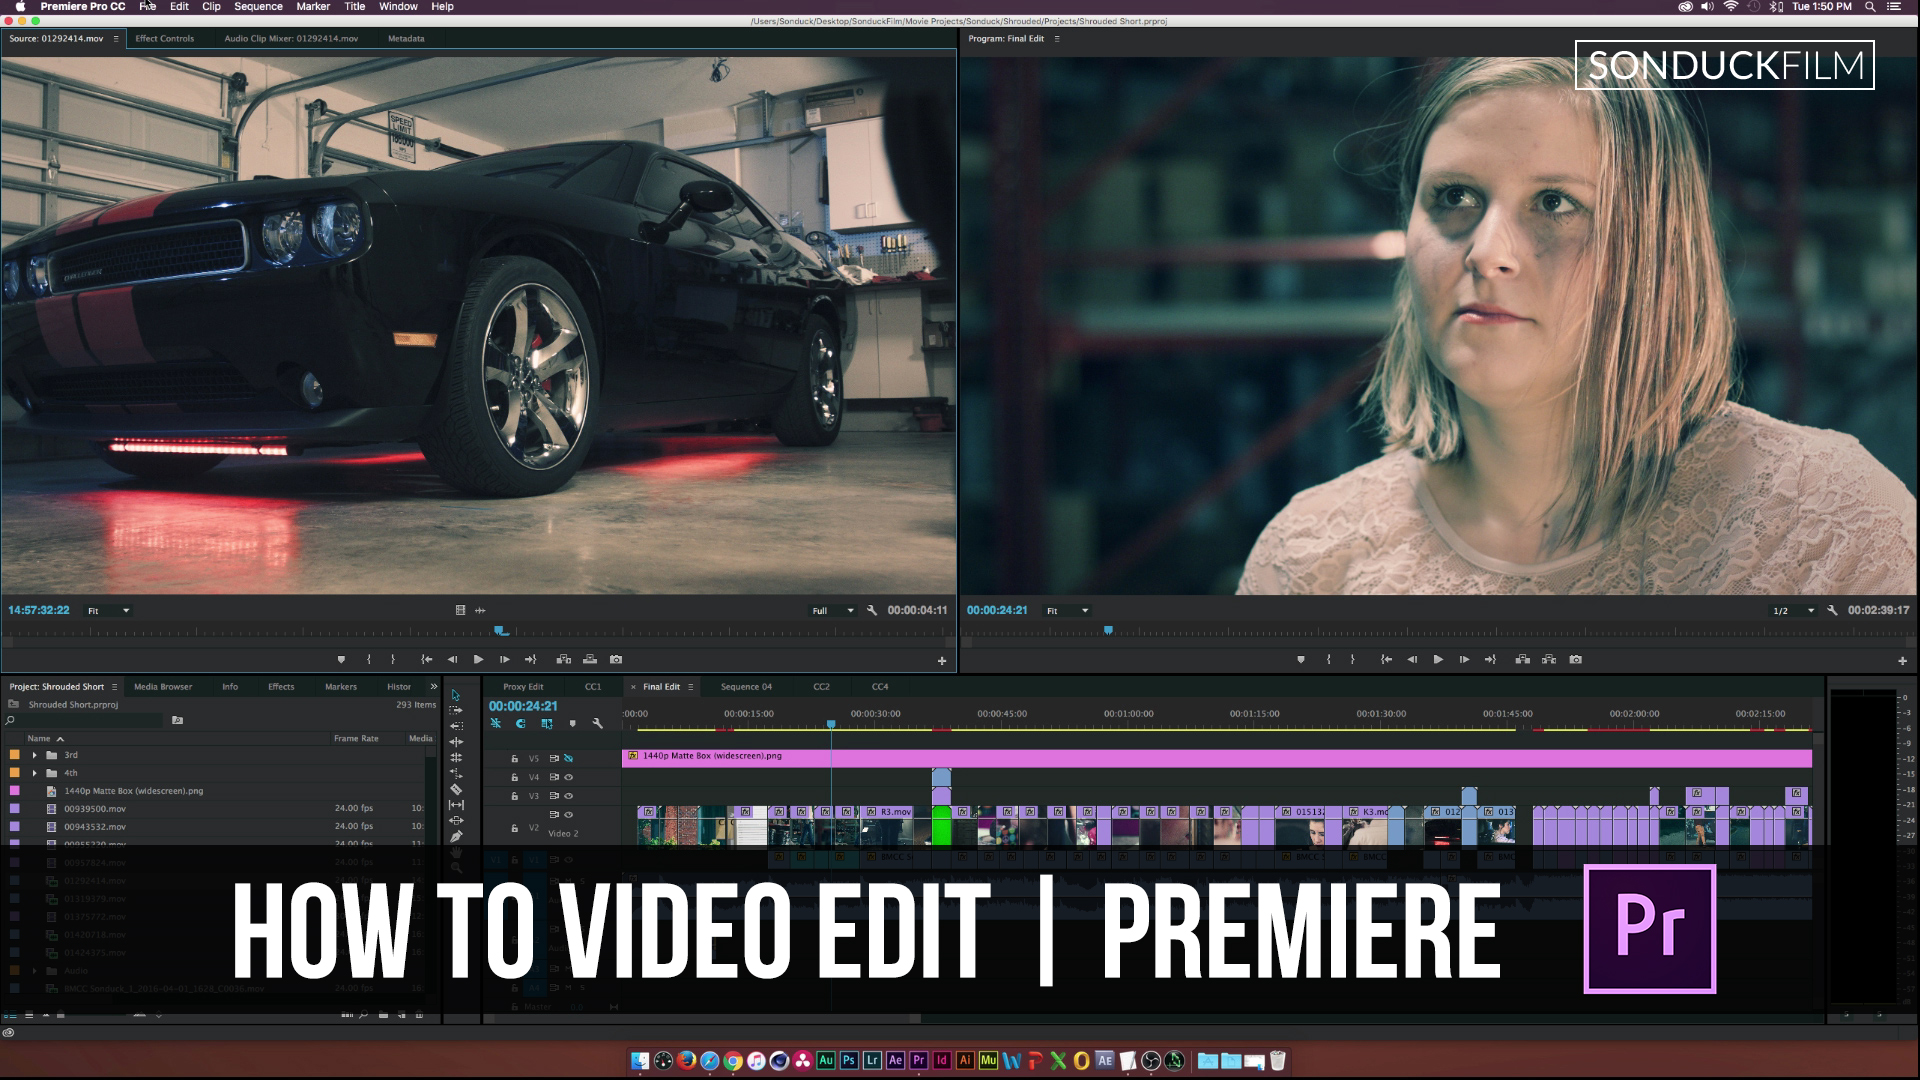
Task: Open the Marker menu
Action: 313,7
